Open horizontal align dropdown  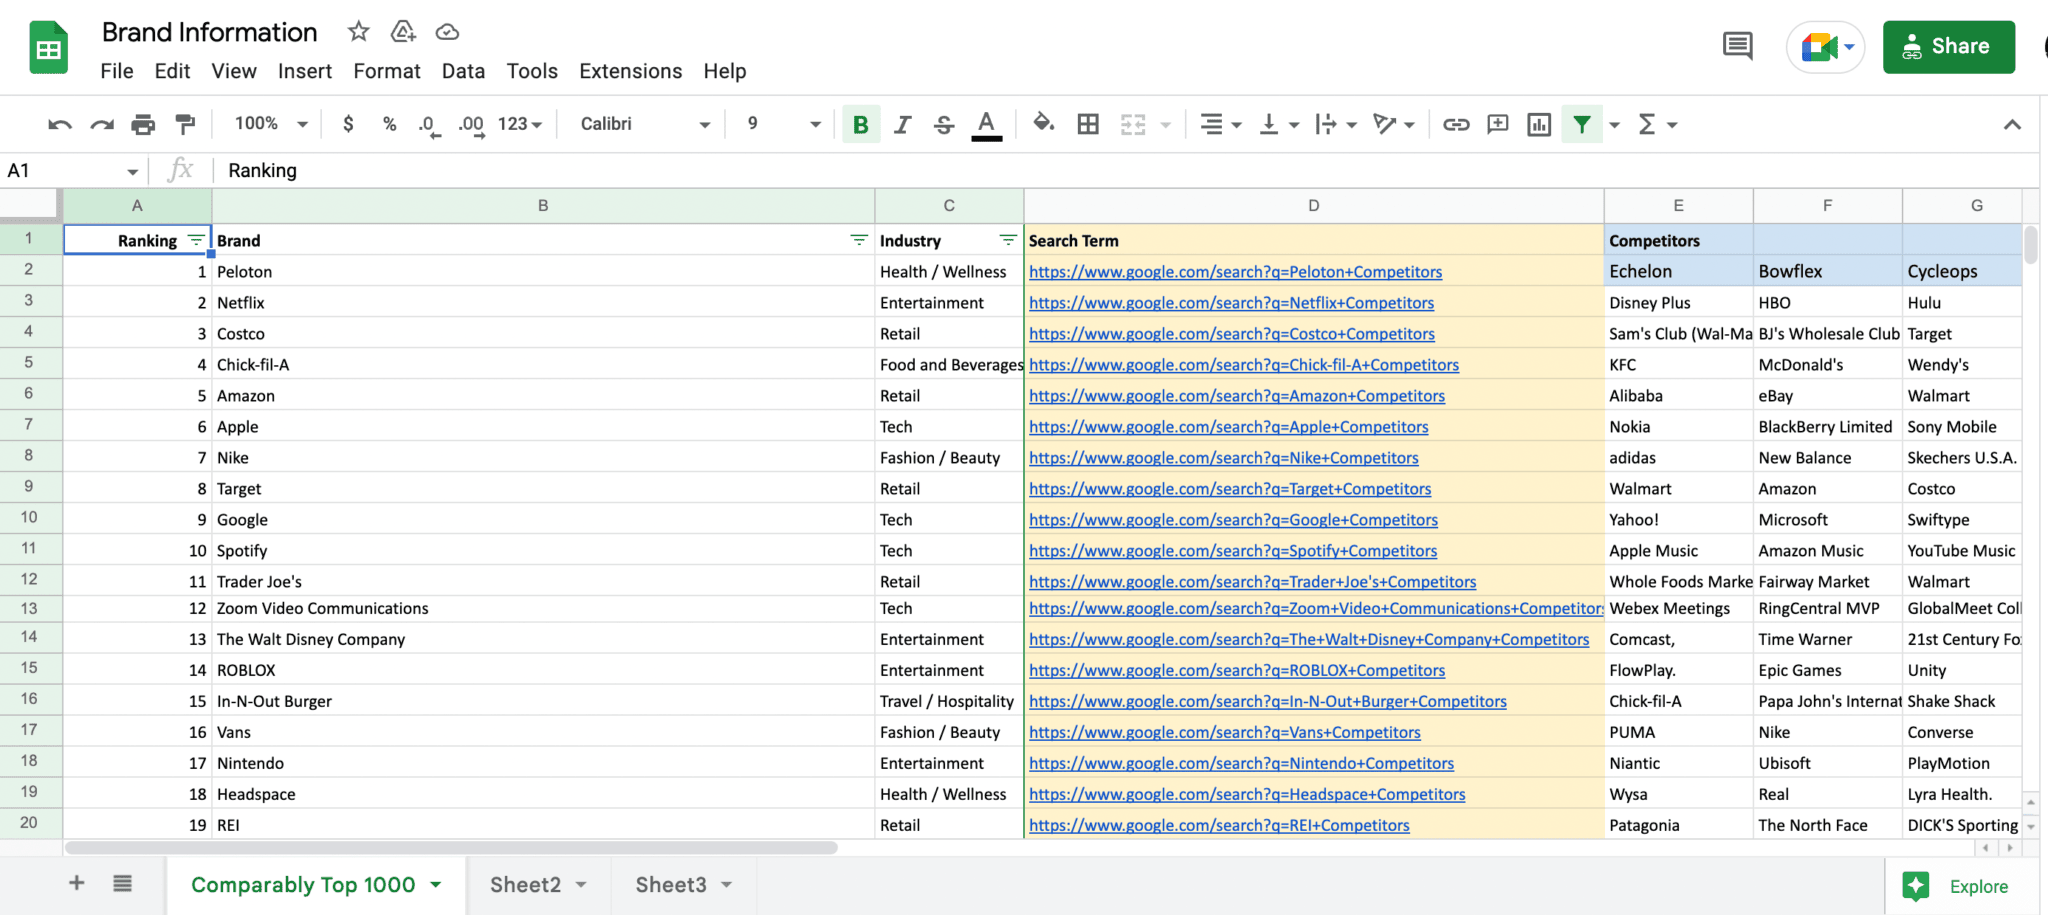[x=1220, y=124]
